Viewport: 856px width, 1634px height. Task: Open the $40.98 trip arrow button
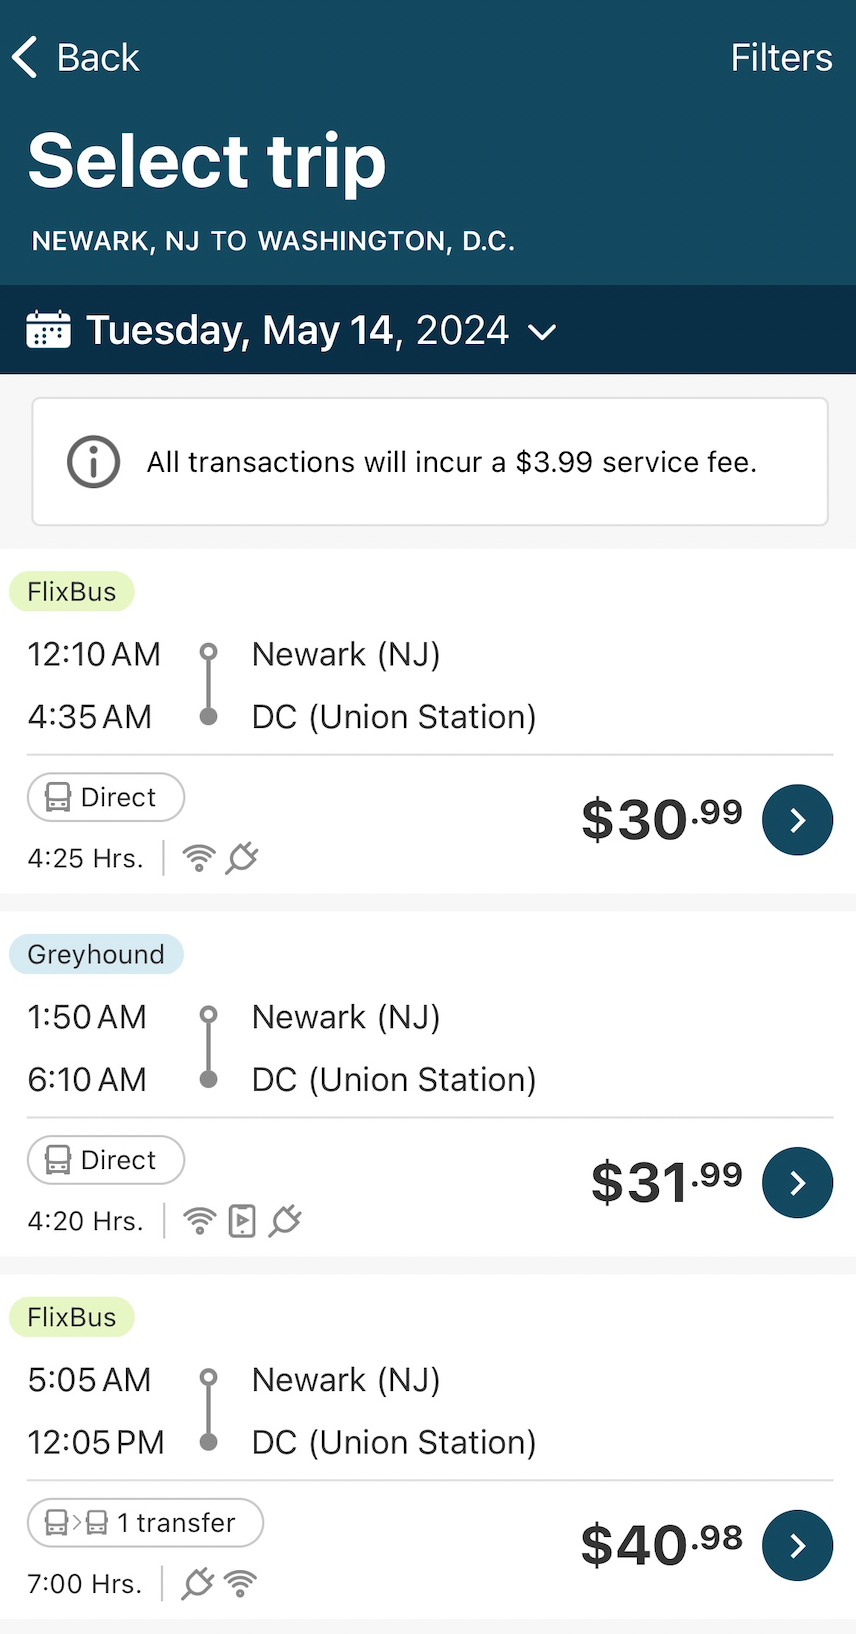(797, 1546)
